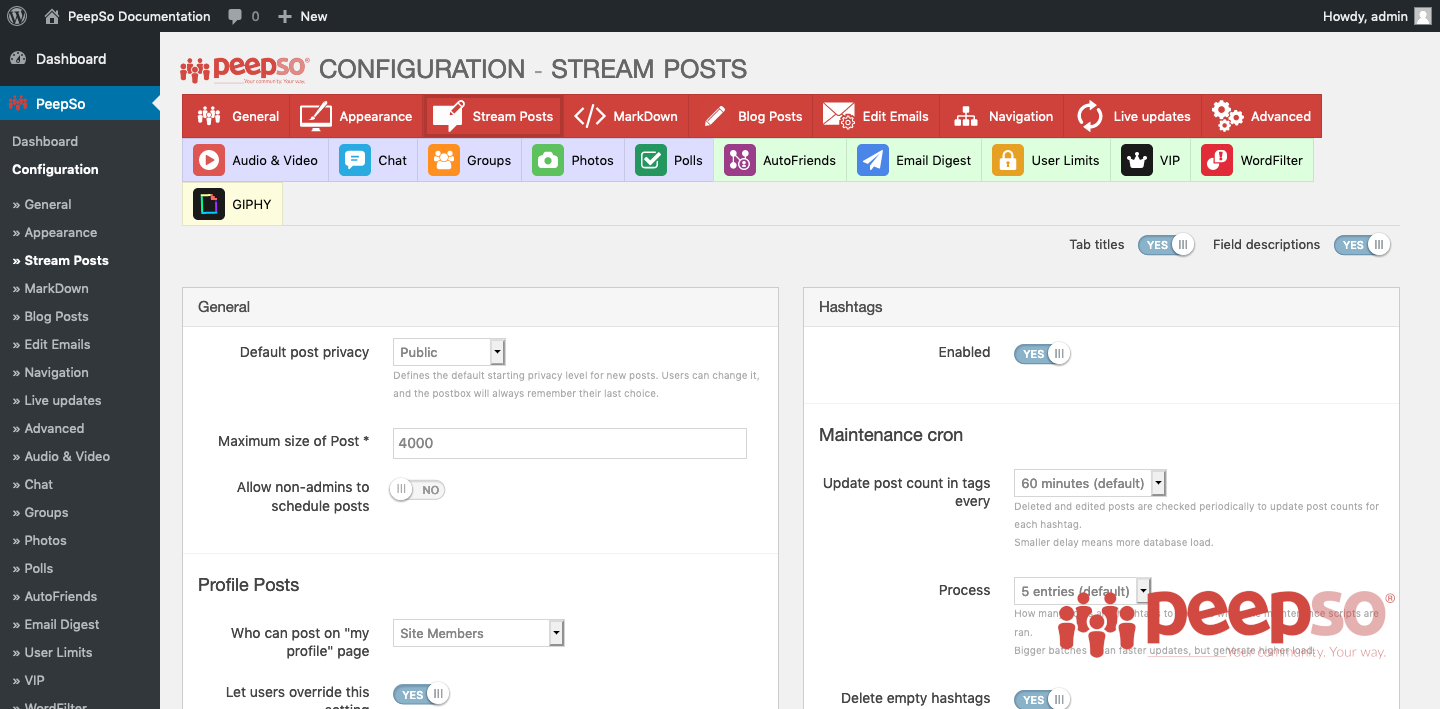Click the General tab people icon
The image size is (1440, 709).
click(x=209, y=116)
